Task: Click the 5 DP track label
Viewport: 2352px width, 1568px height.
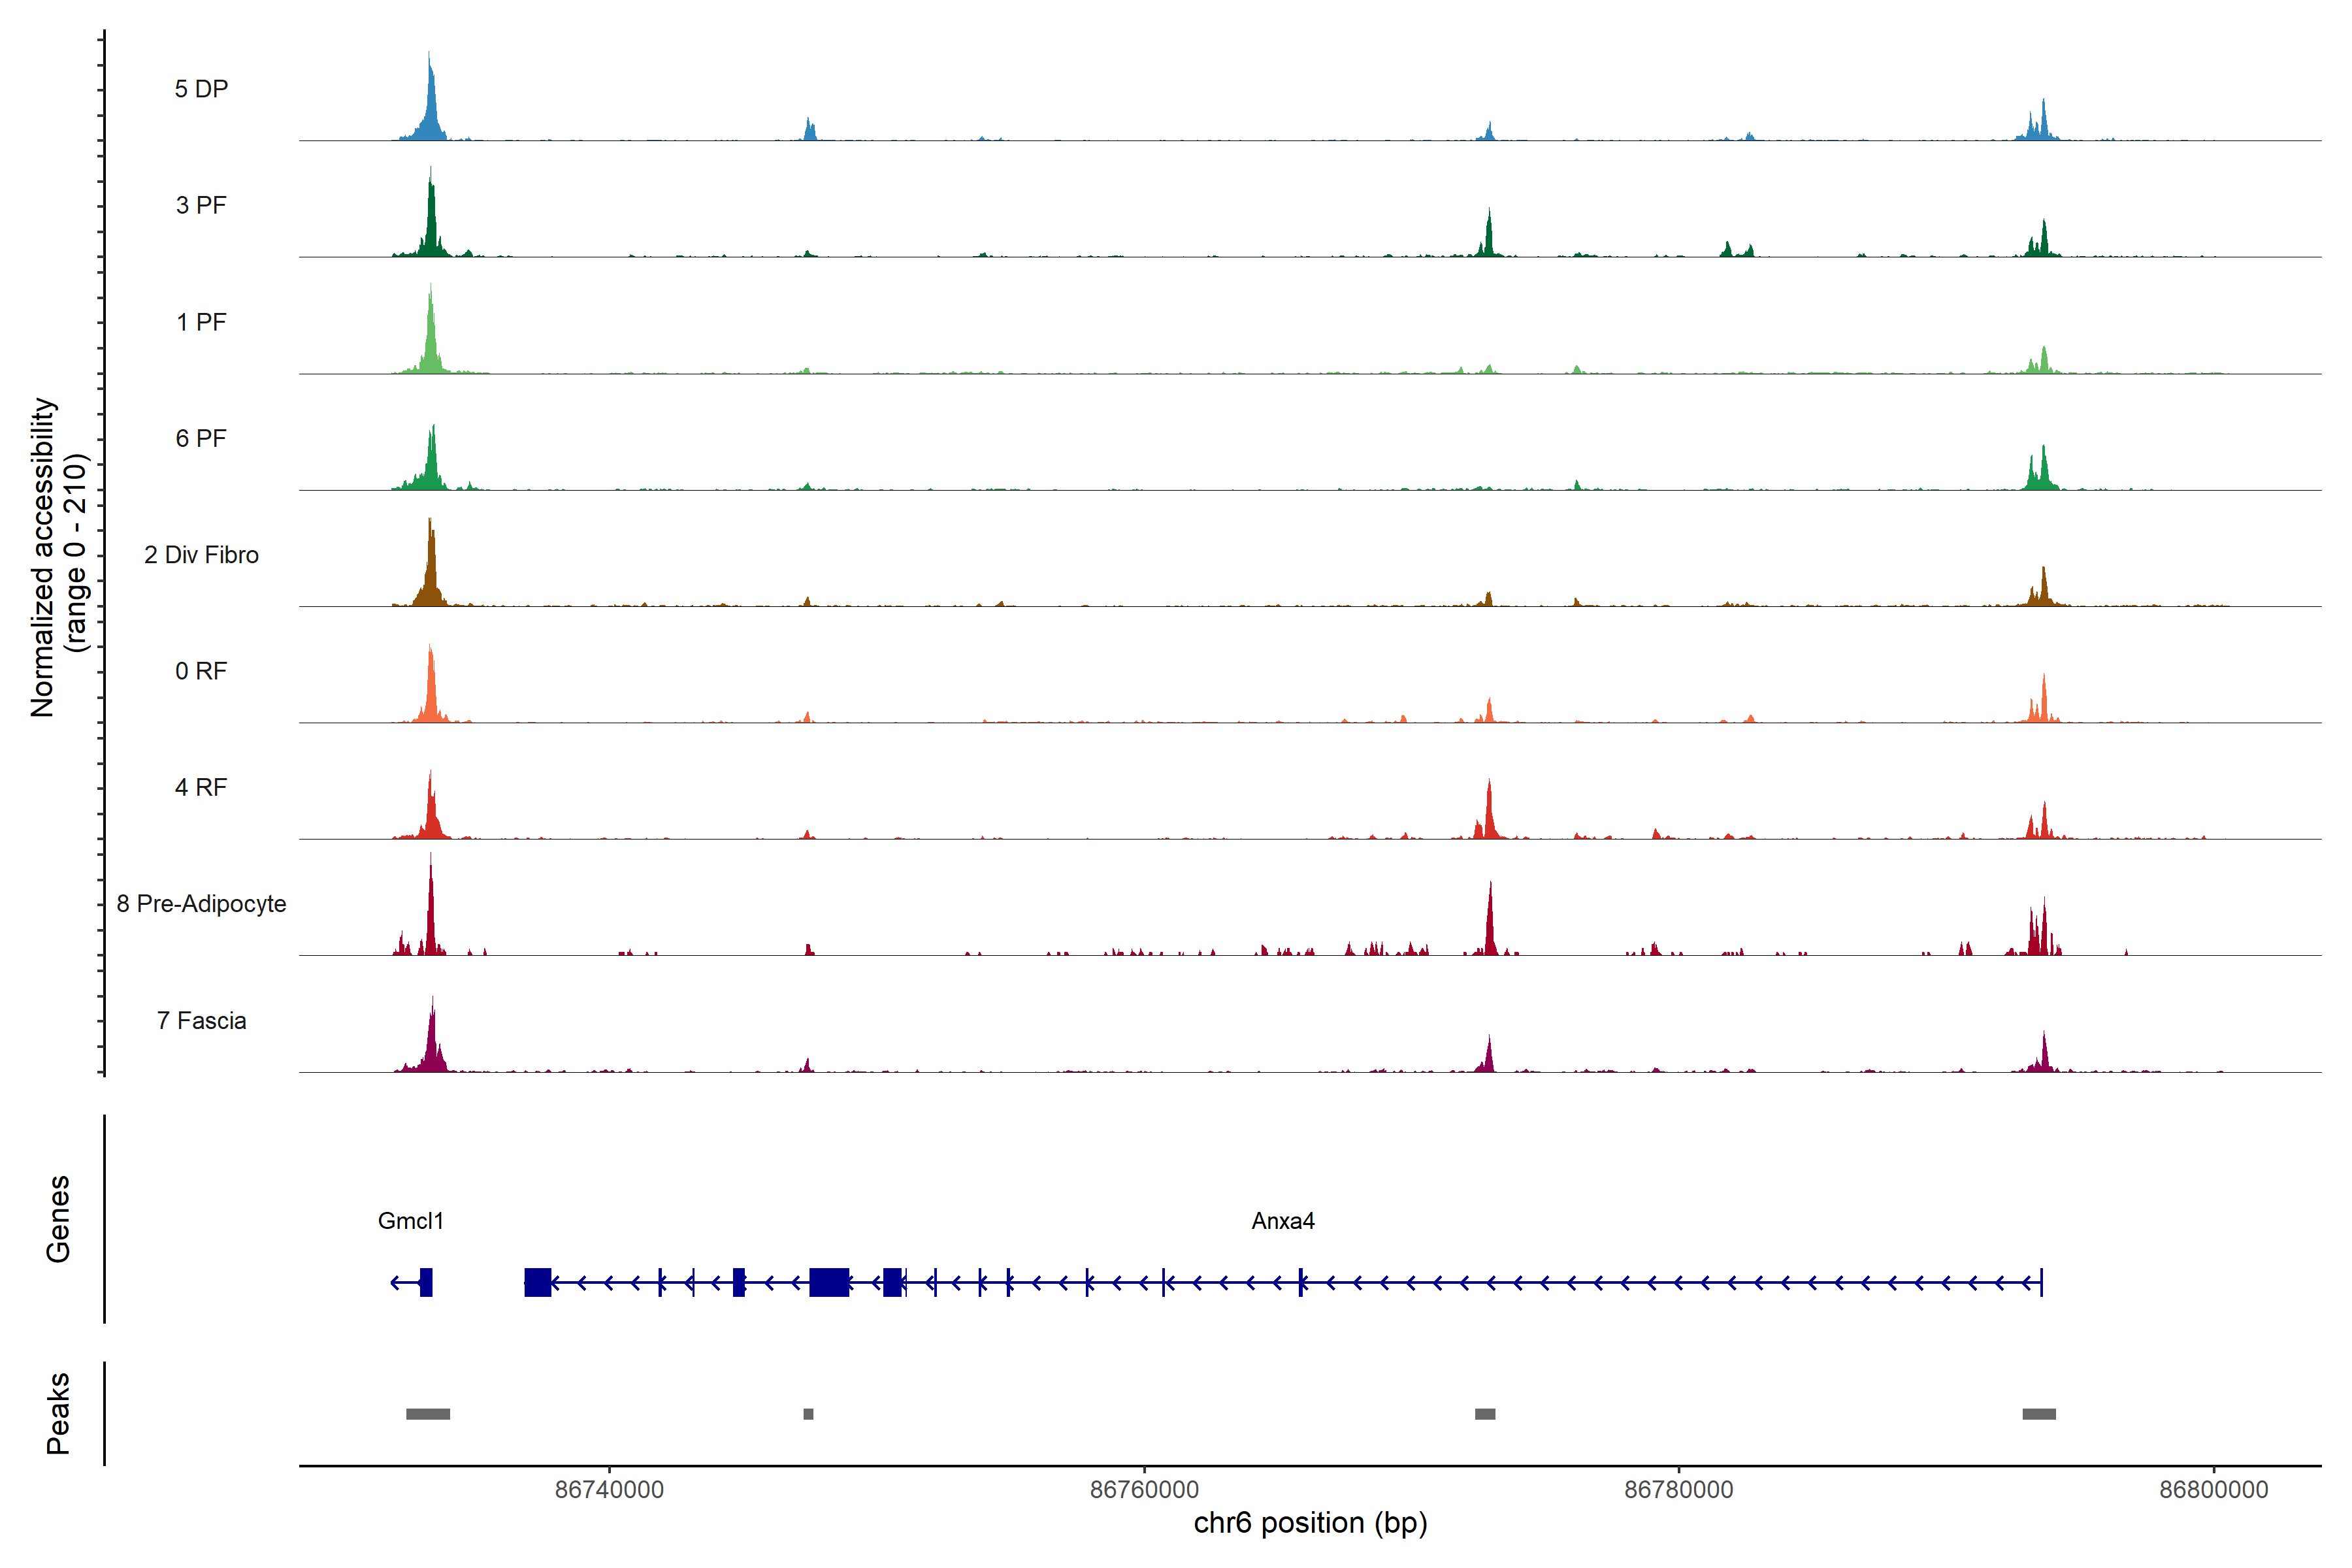Action: click(x=201, y=89)
